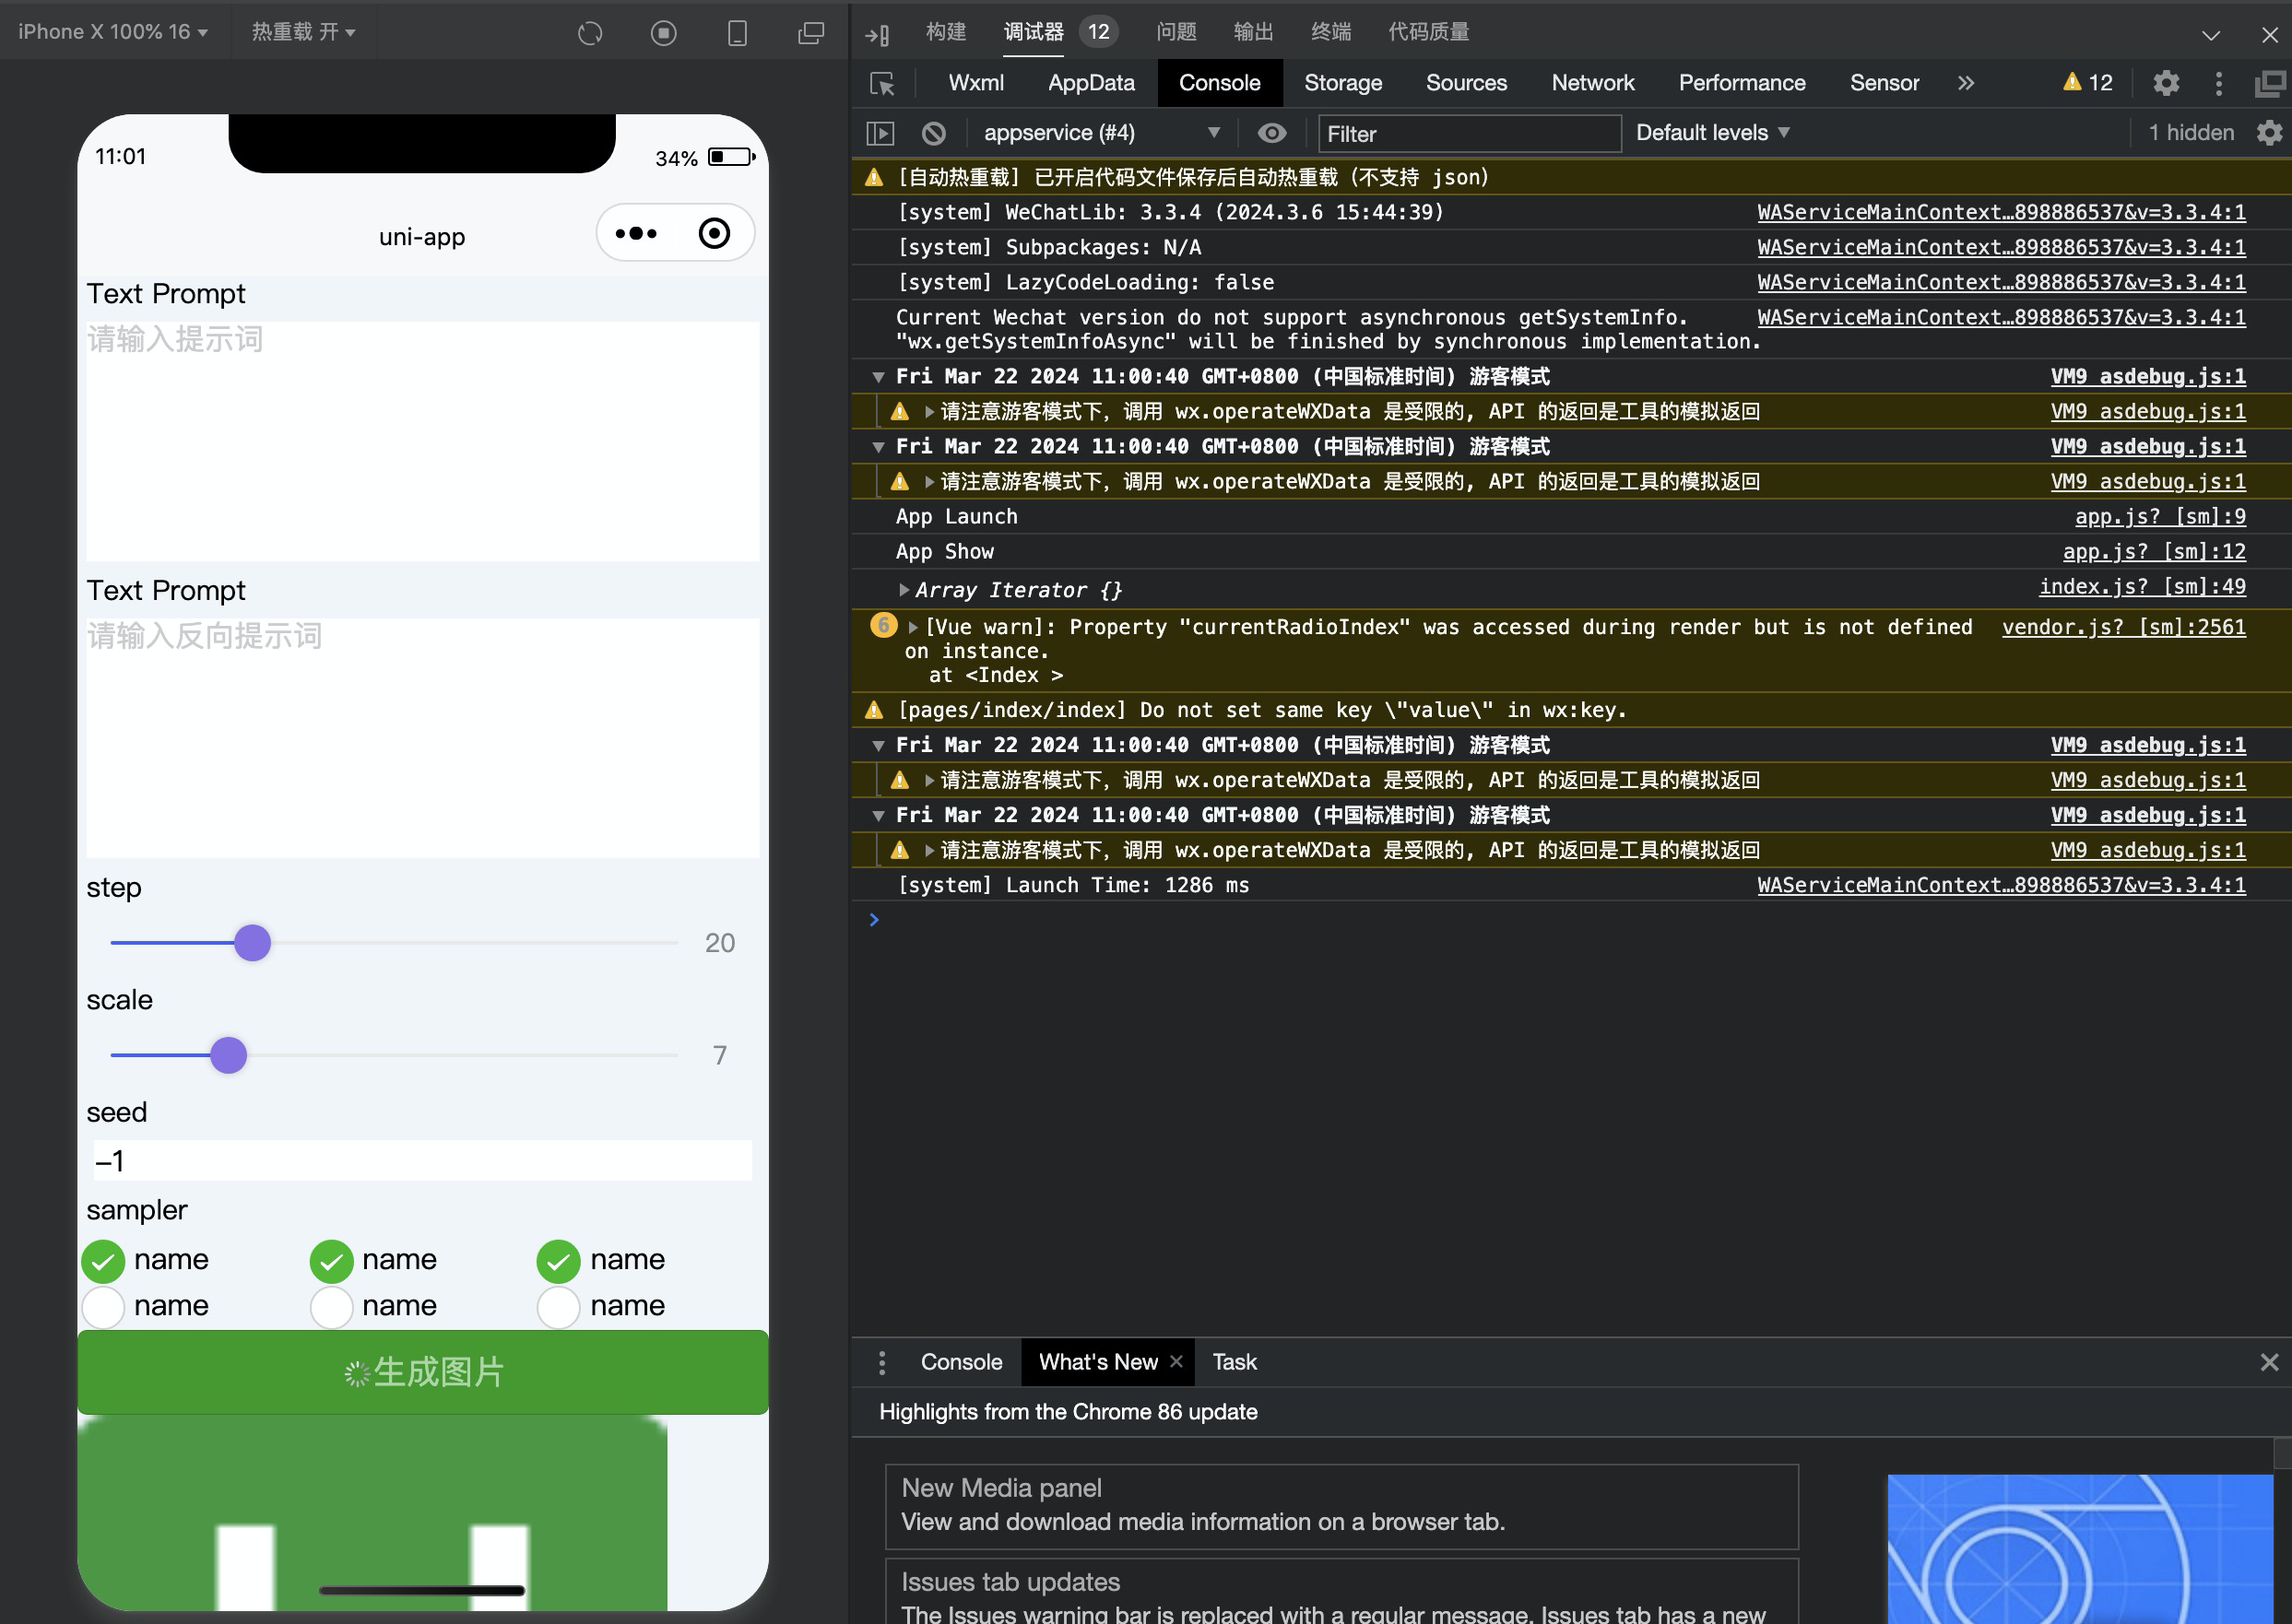Click the 12 warnings indicator icon
2292x1624 pixels.
pos(2087,83)
